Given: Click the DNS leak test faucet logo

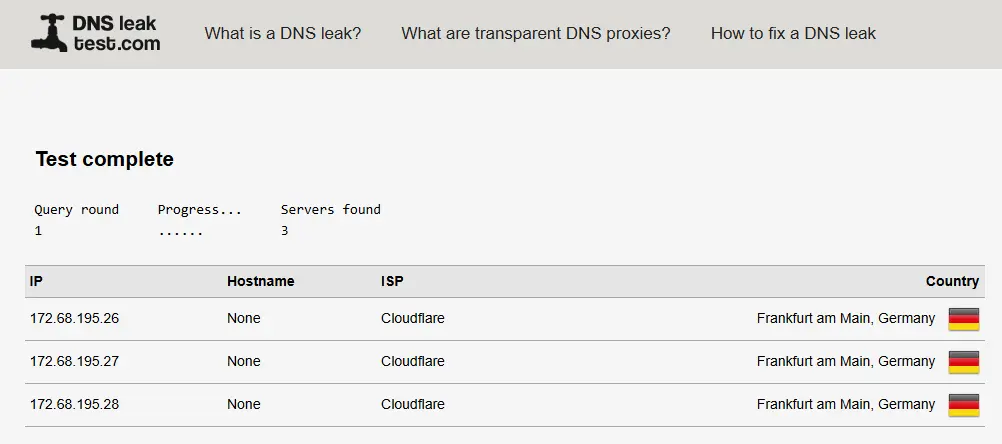Looking at the screenshot, I should point(49,33).
